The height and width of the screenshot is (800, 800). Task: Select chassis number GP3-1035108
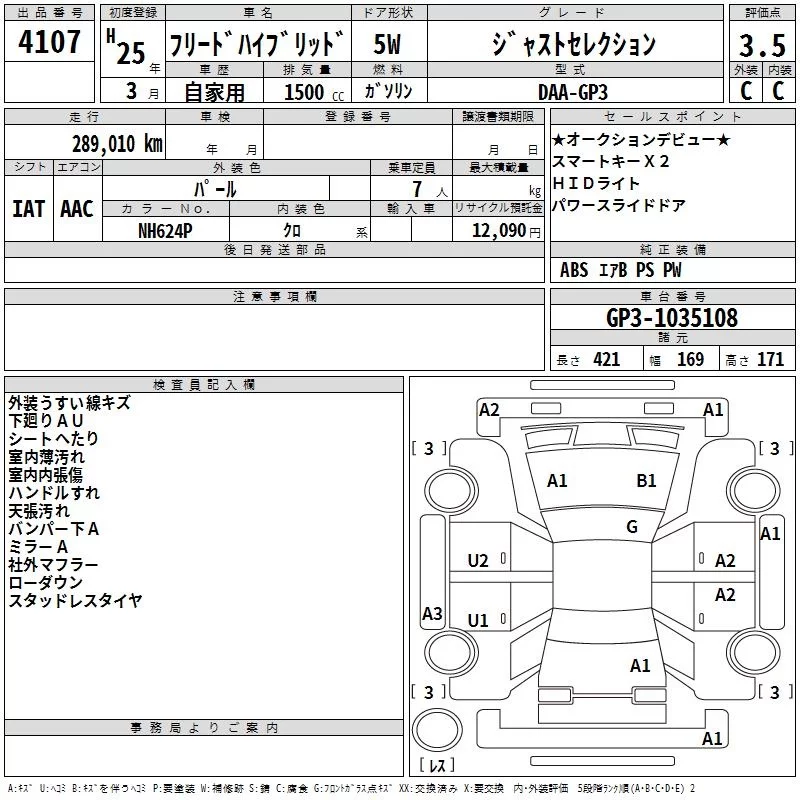pos(672,318)
